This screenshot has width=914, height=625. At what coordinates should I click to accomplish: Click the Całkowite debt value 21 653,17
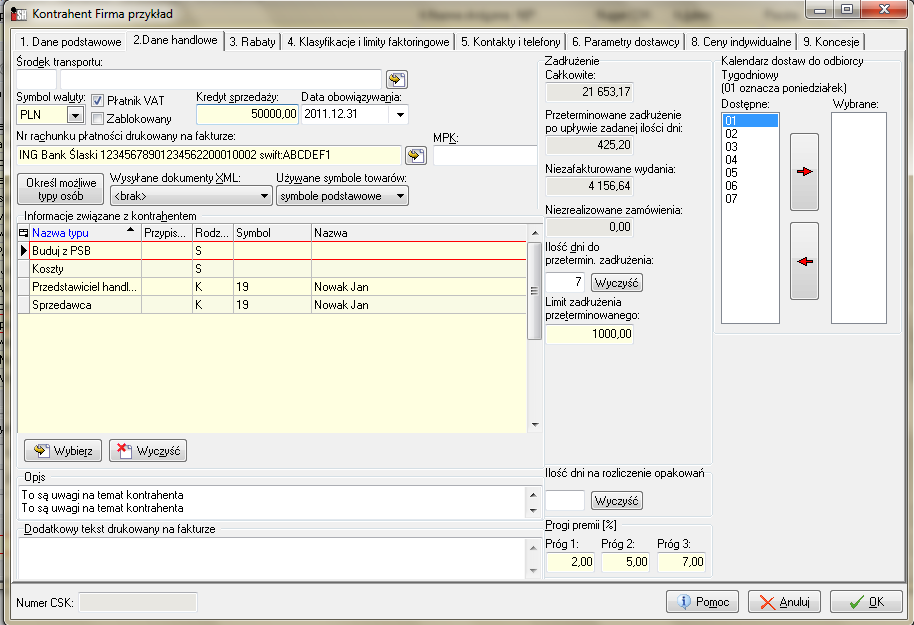coord(589,92)
